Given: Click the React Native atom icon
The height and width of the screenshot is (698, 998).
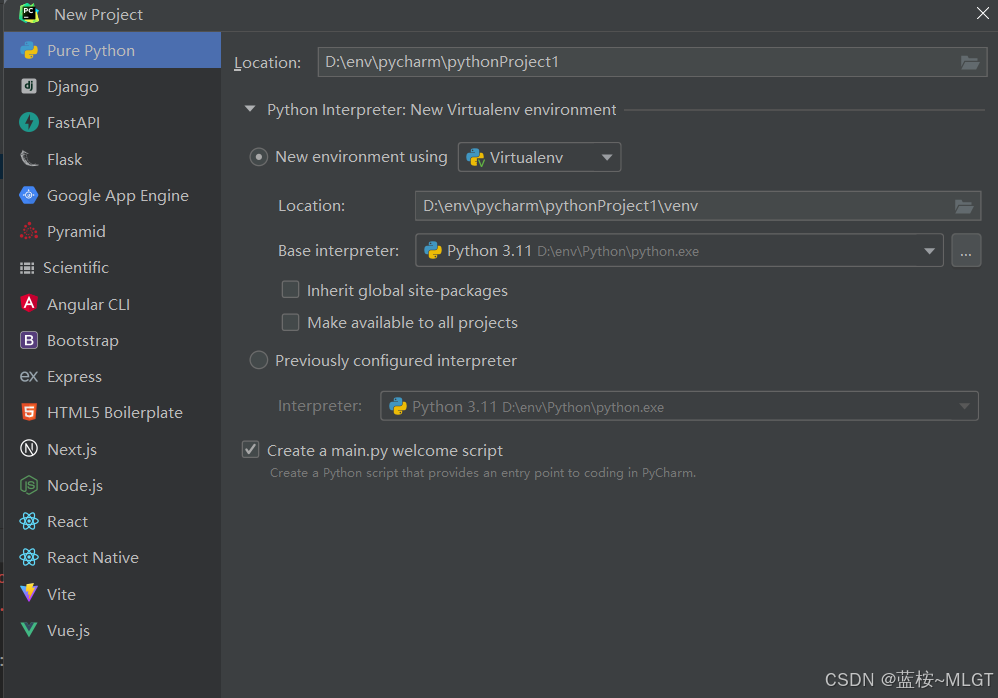Looking at the screenshot, I should [29, 557].
